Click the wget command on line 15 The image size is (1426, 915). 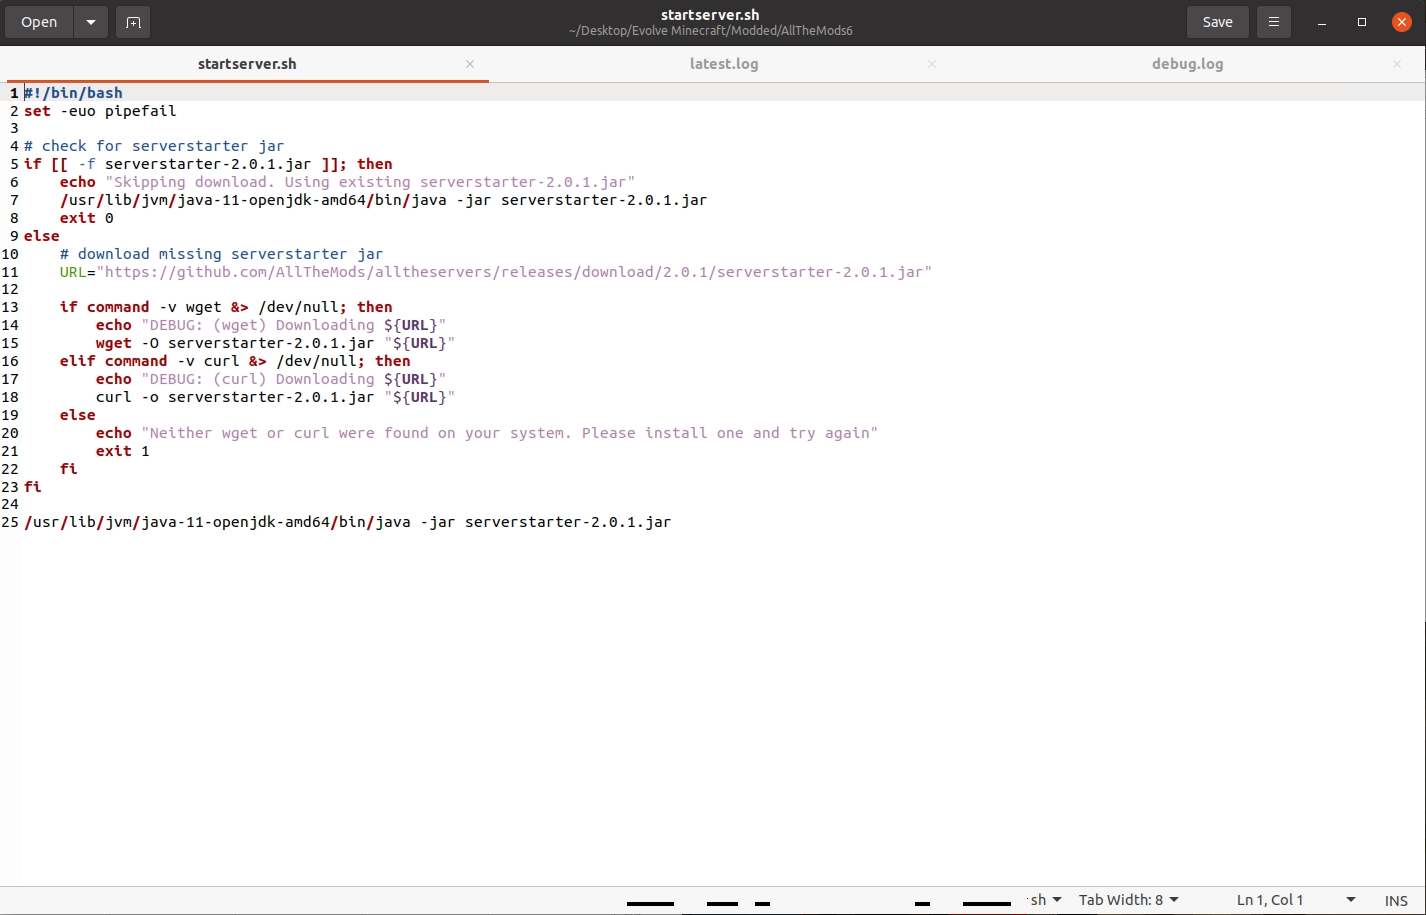[x=112, y=343]
